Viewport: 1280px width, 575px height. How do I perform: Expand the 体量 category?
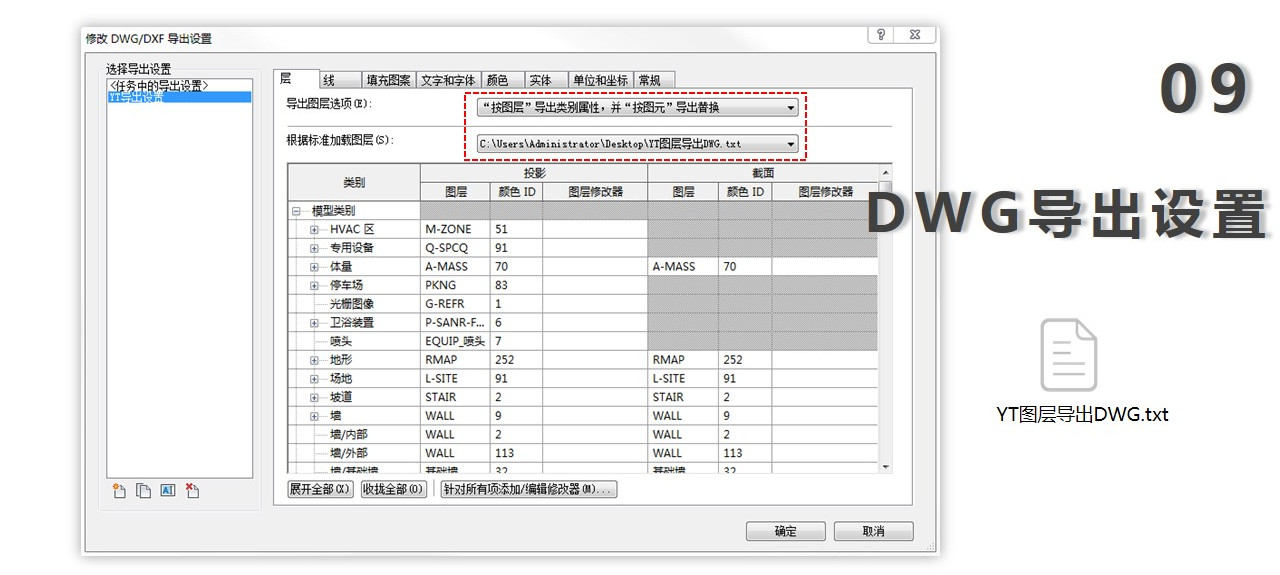point(314,267)
